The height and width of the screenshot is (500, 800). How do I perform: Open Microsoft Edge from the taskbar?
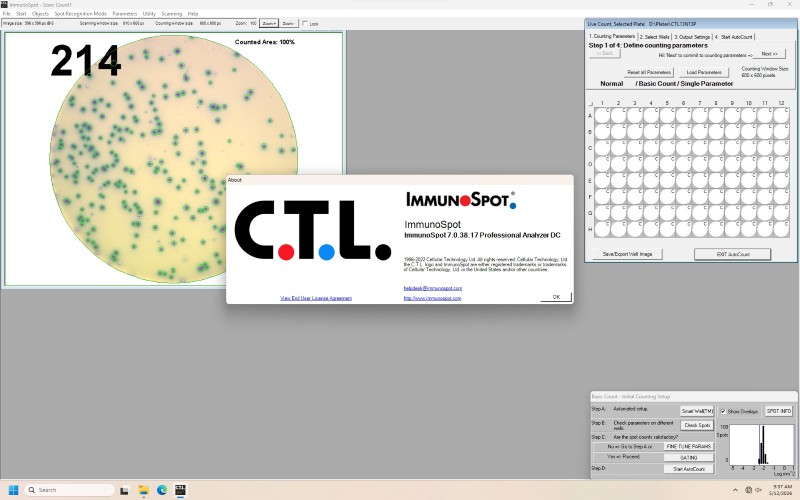pos(162,490)
